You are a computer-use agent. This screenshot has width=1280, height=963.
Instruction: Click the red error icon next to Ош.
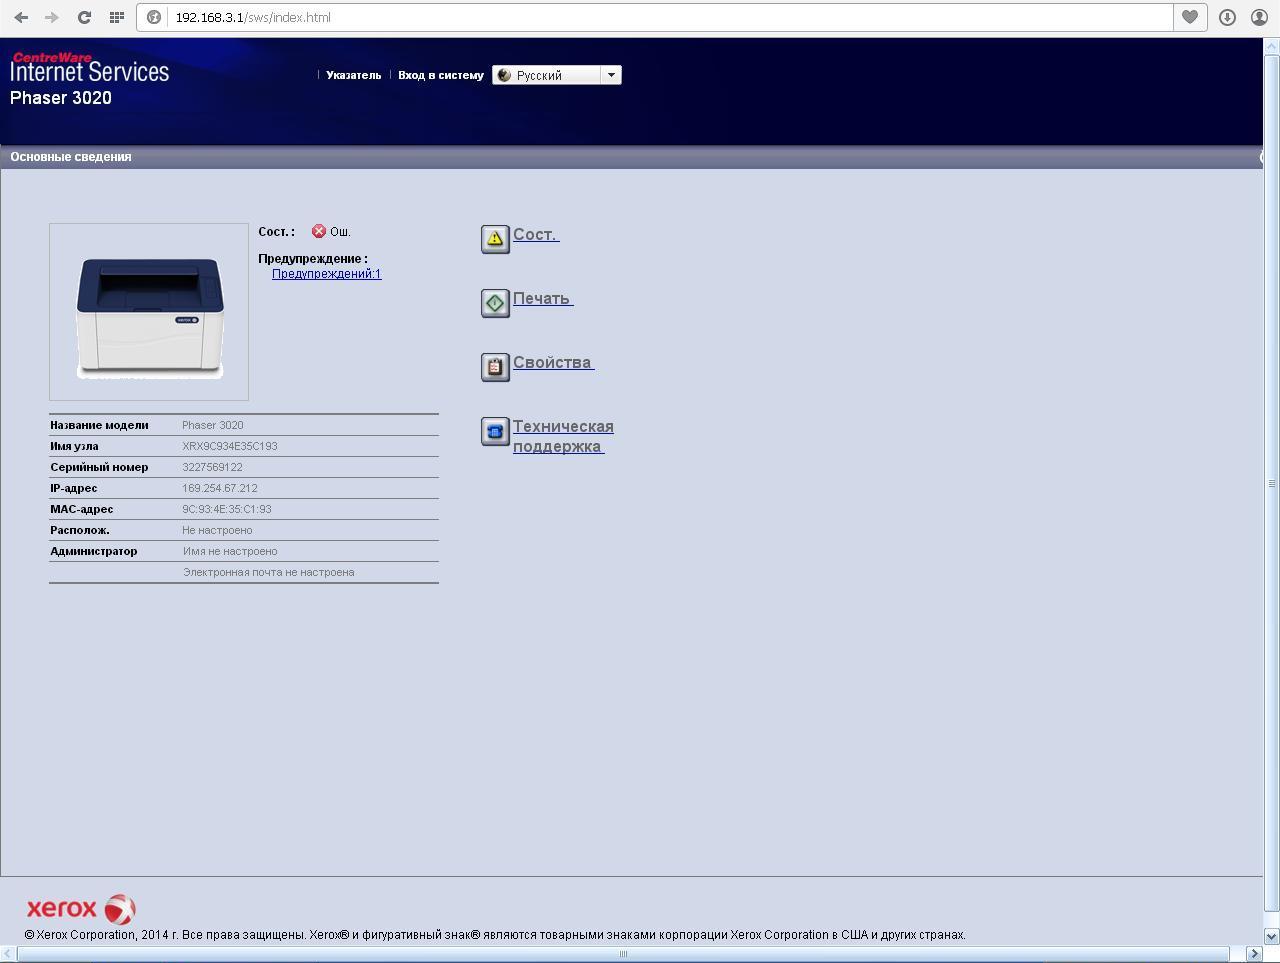[x=318, y=231]
